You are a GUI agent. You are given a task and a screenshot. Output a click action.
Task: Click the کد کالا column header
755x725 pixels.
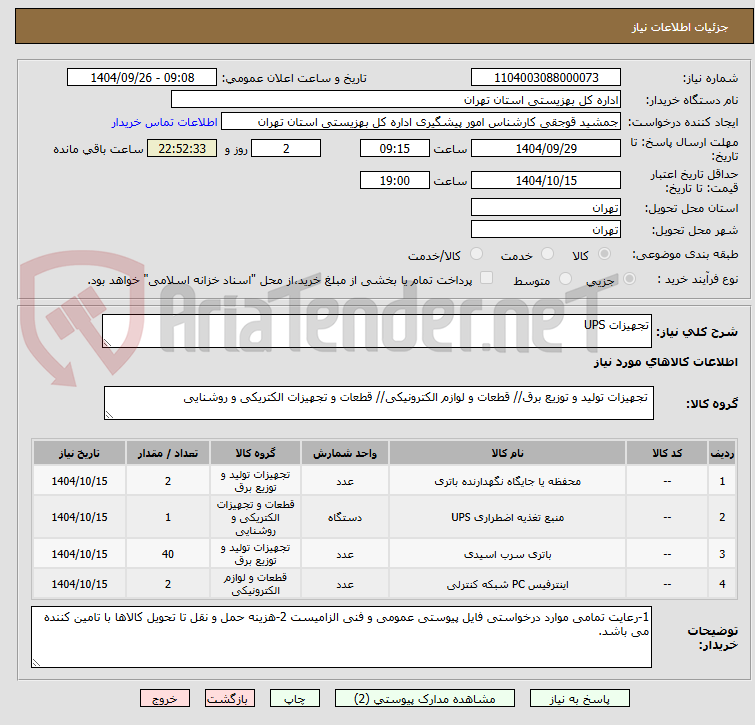pos(667,453)
